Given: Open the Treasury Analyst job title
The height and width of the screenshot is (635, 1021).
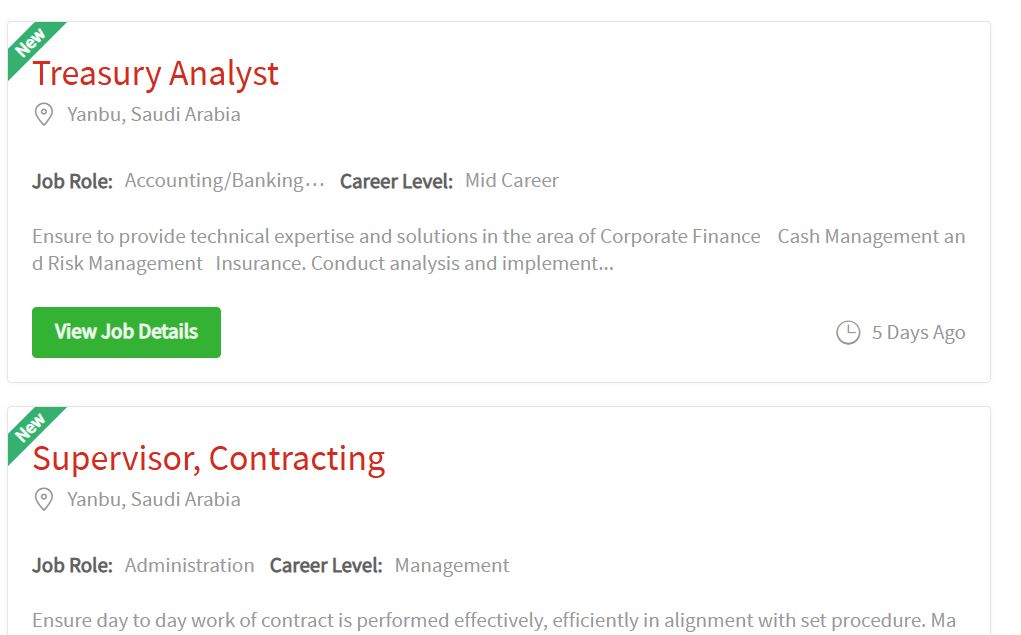Looking at the screenshot, I should coord(156,74).
